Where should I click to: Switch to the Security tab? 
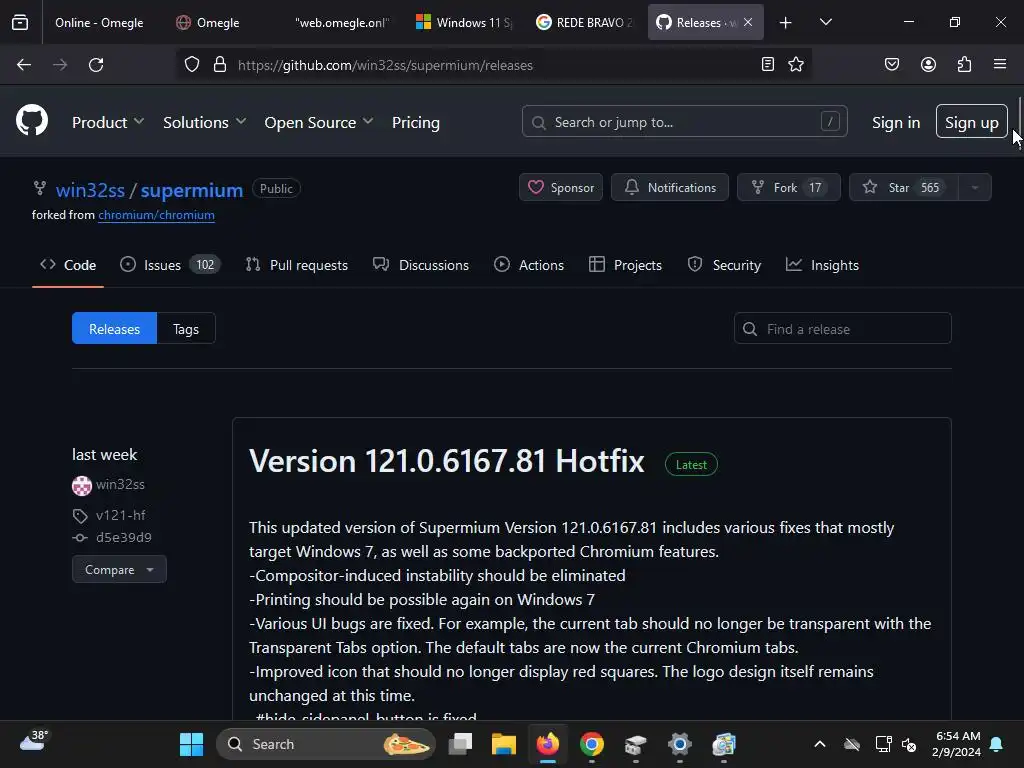coord(724,265)
